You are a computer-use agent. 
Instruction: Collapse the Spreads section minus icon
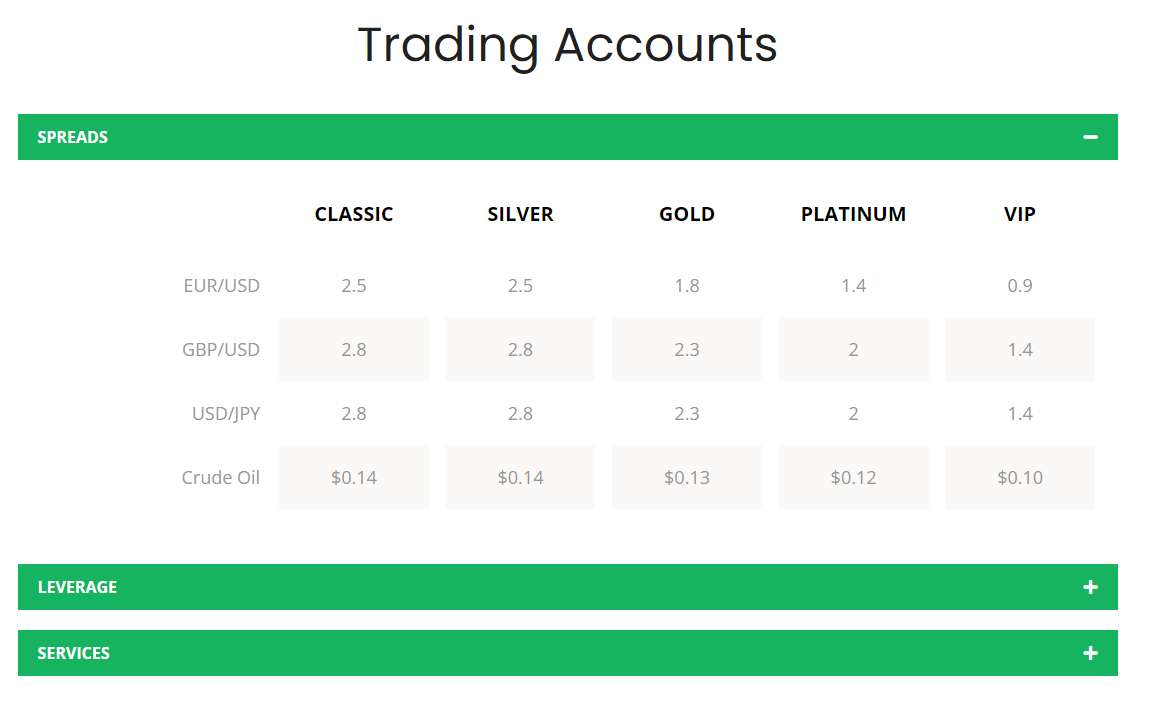click(x=1090, y=137)
